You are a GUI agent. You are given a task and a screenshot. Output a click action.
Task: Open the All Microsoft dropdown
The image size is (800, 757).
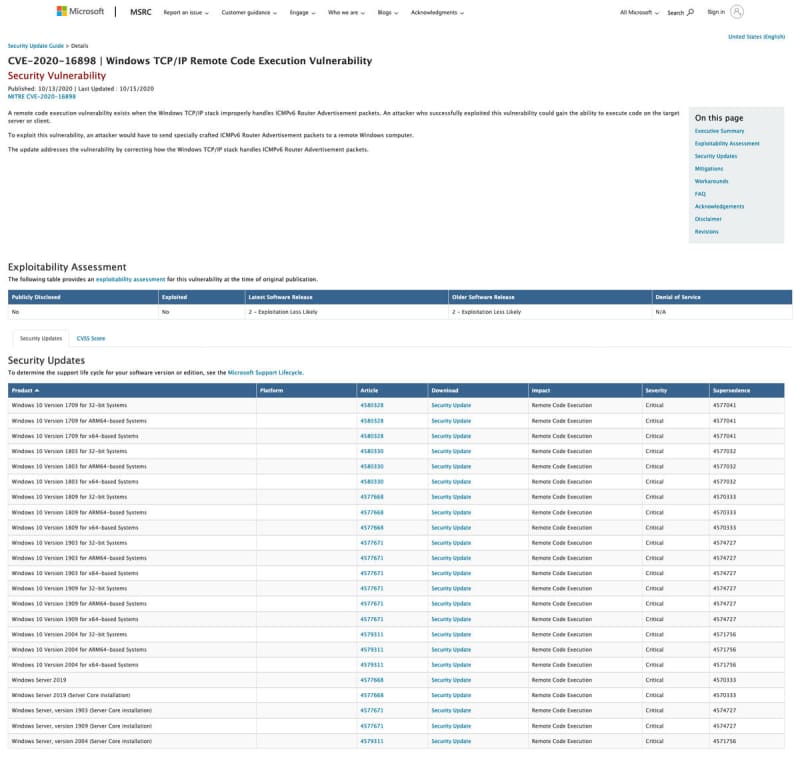point(639,13)
